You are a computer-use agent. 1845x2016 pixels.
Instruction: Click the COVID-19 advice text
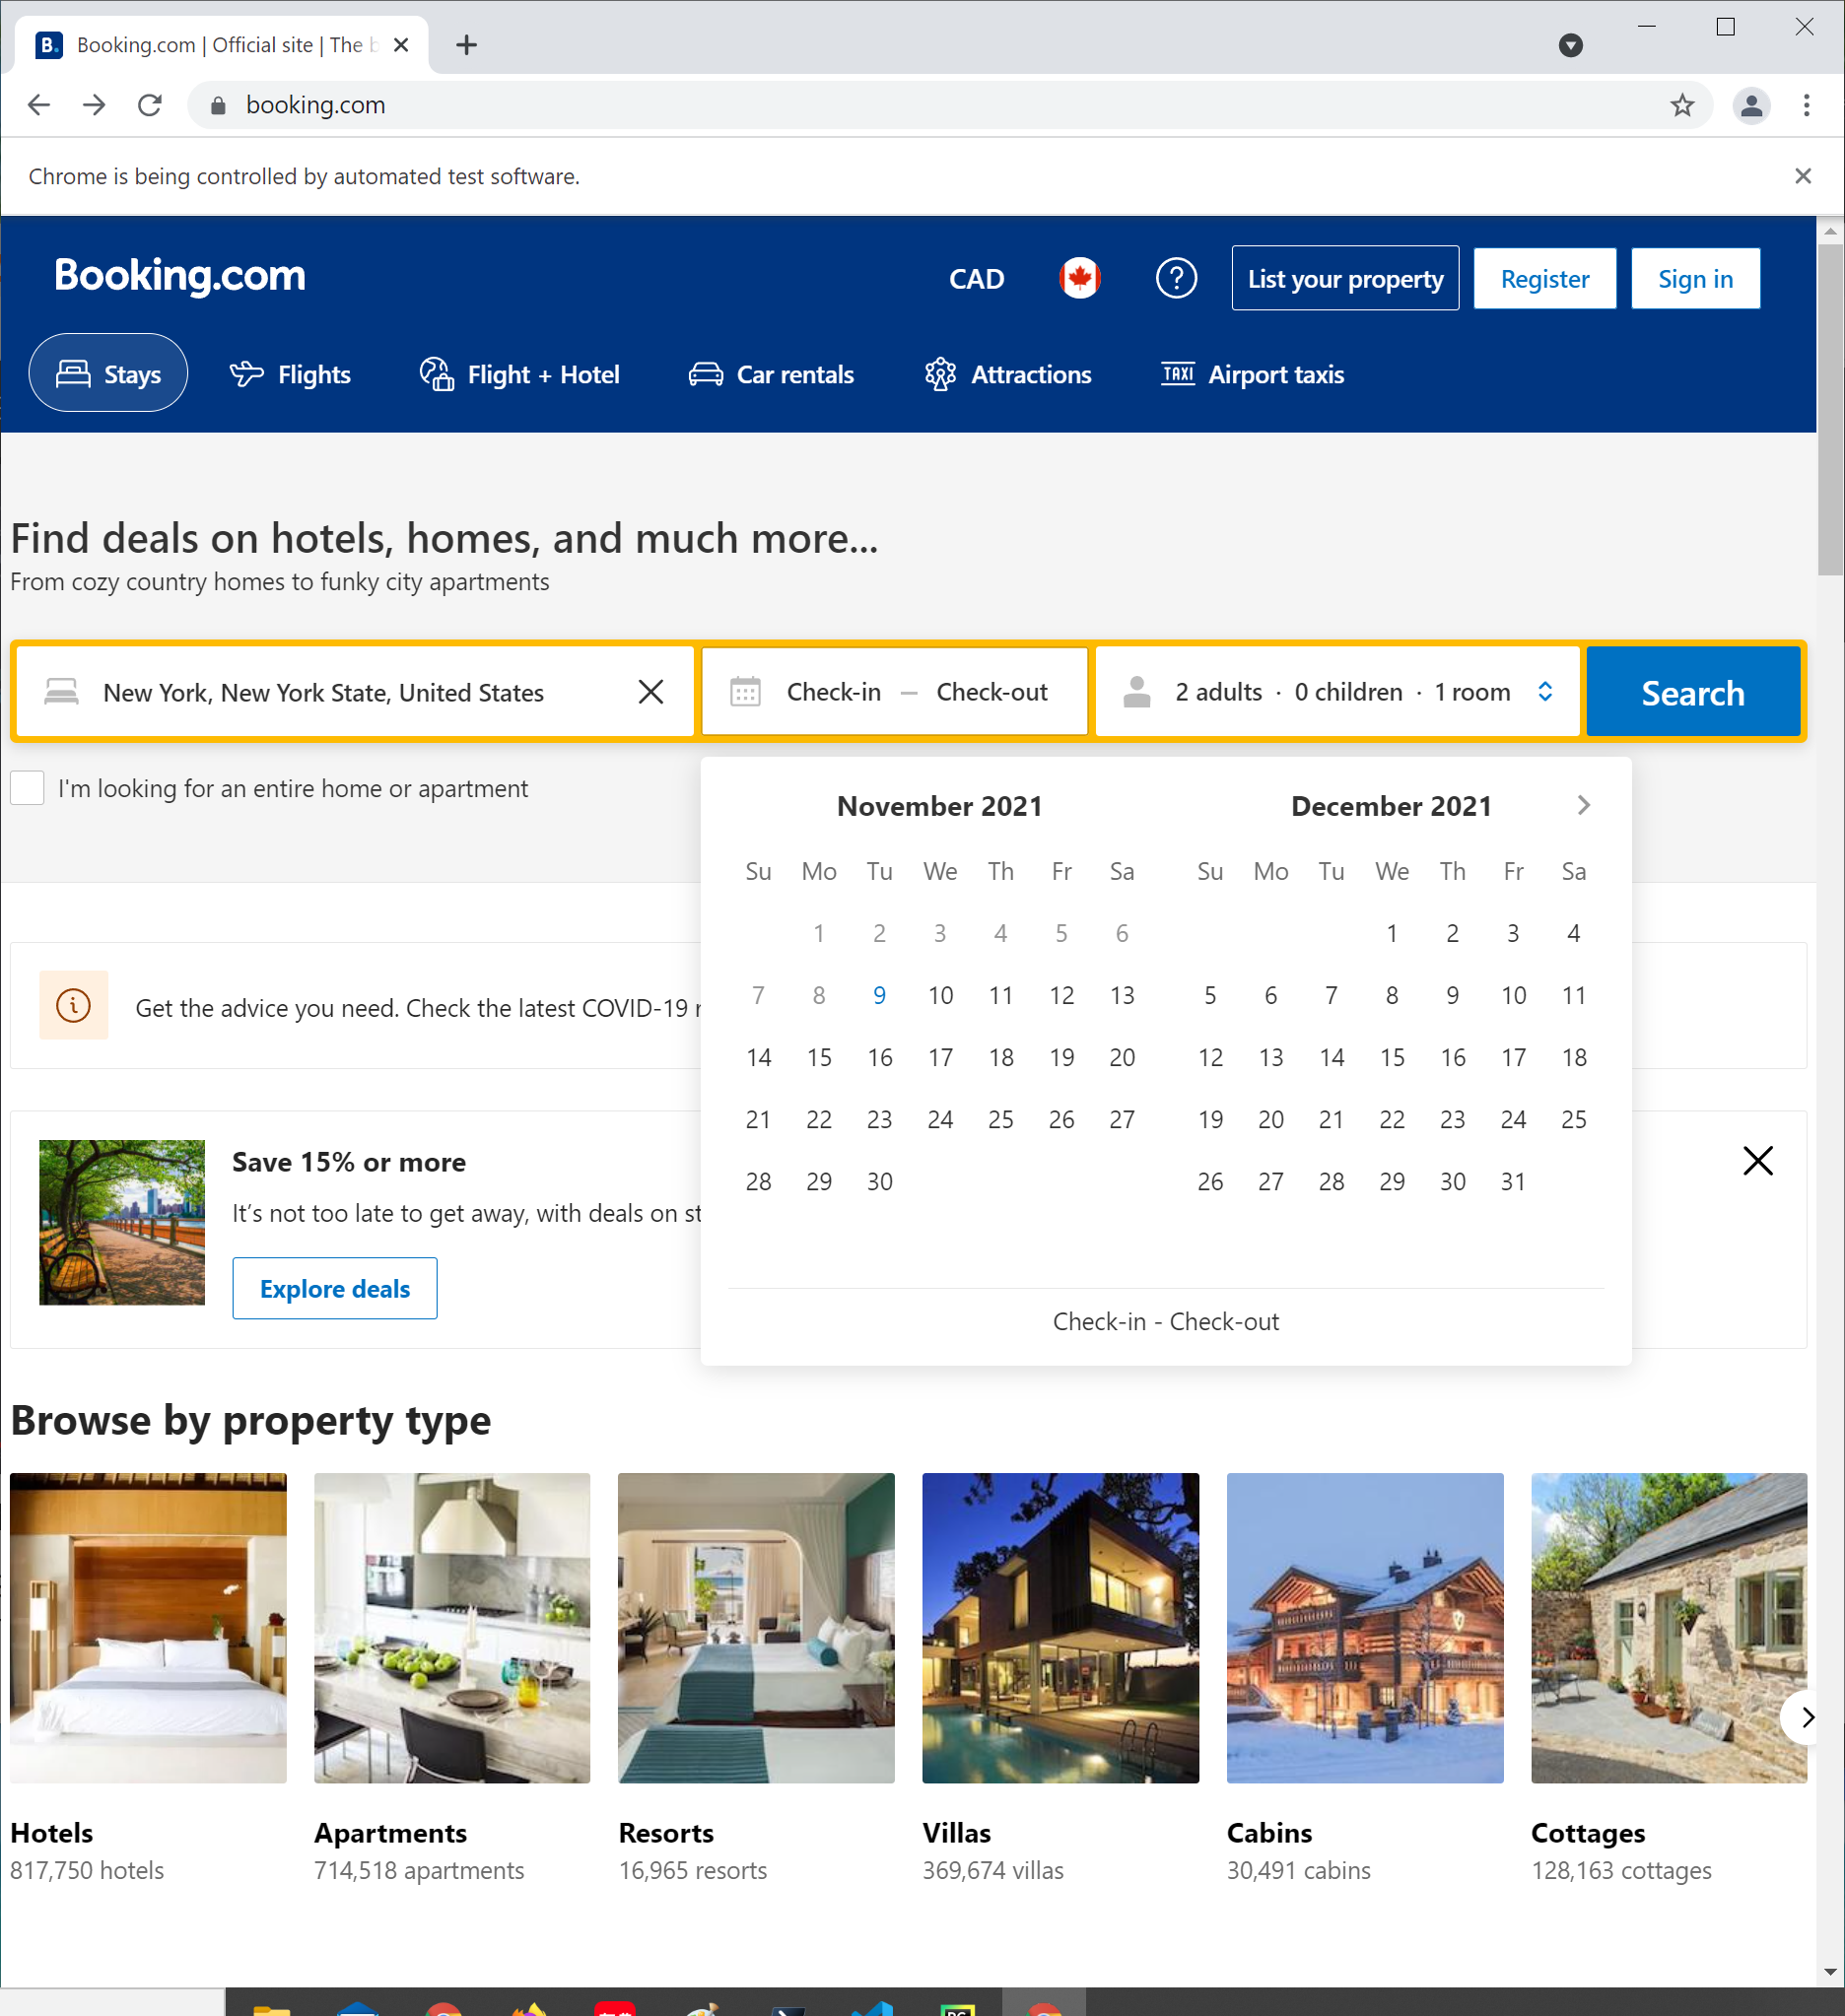tap(419, 1008)
